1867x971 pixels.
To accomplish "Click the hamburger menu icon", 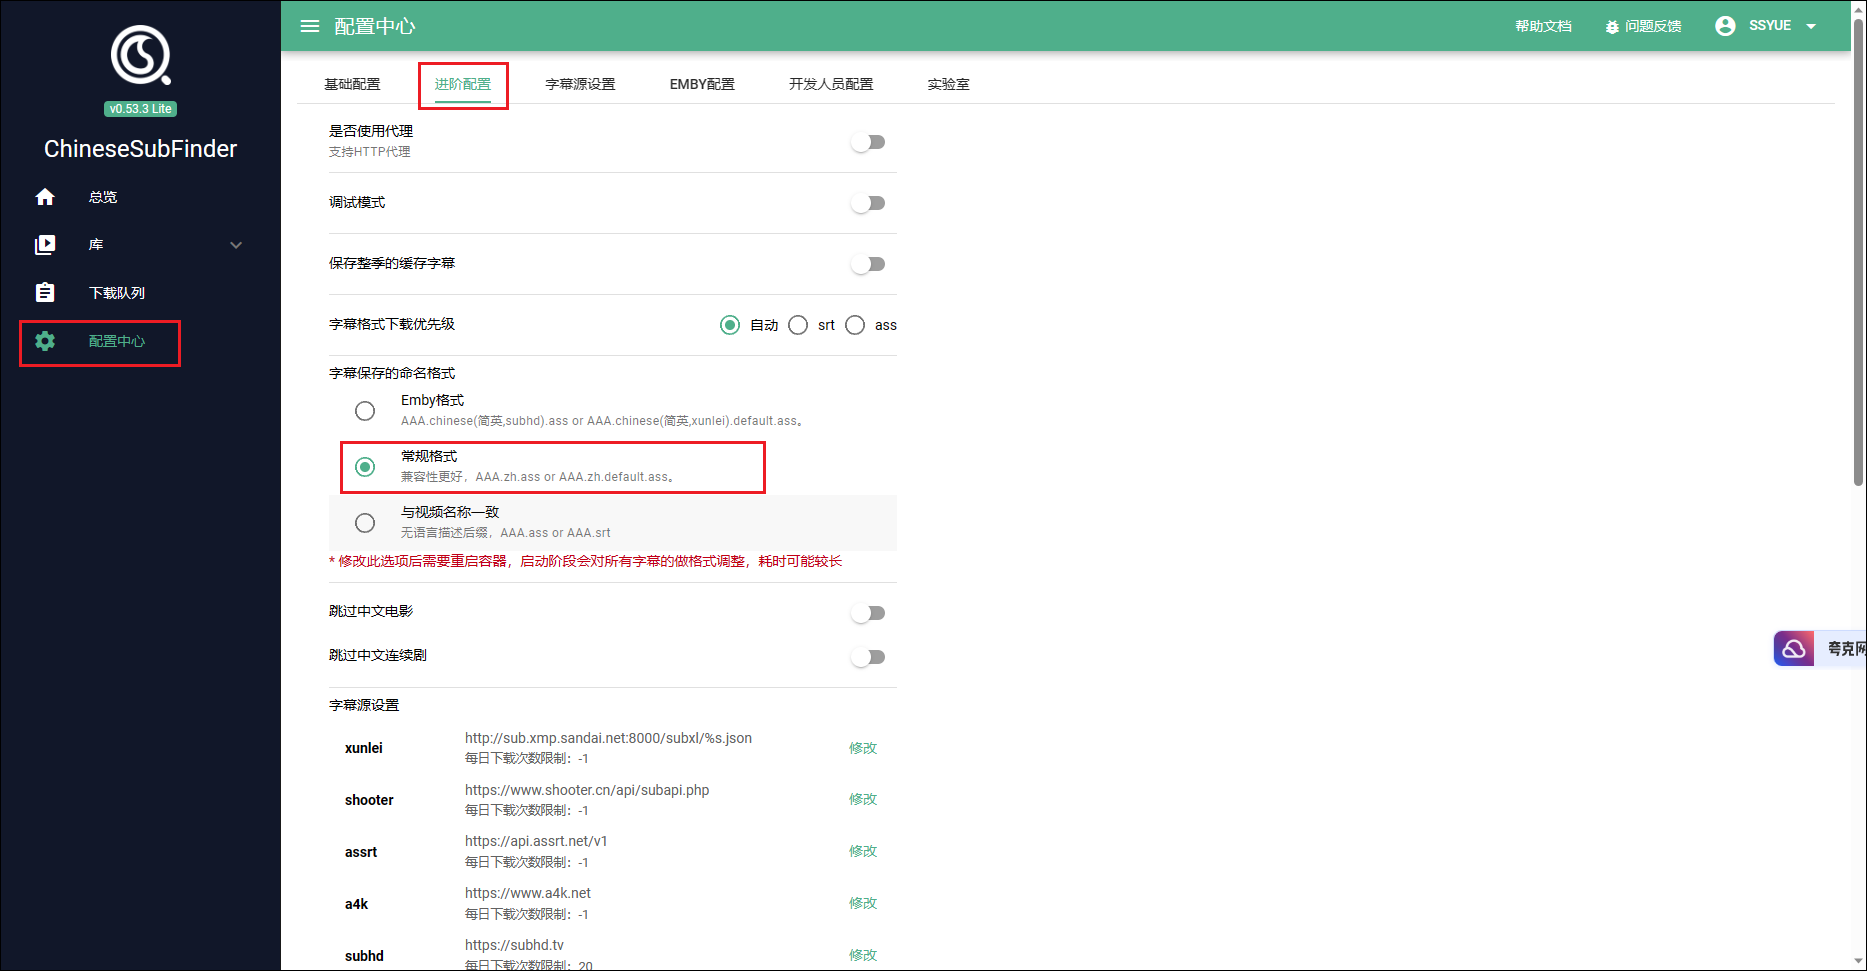I will pyautogui.click(x=310, y=26).
